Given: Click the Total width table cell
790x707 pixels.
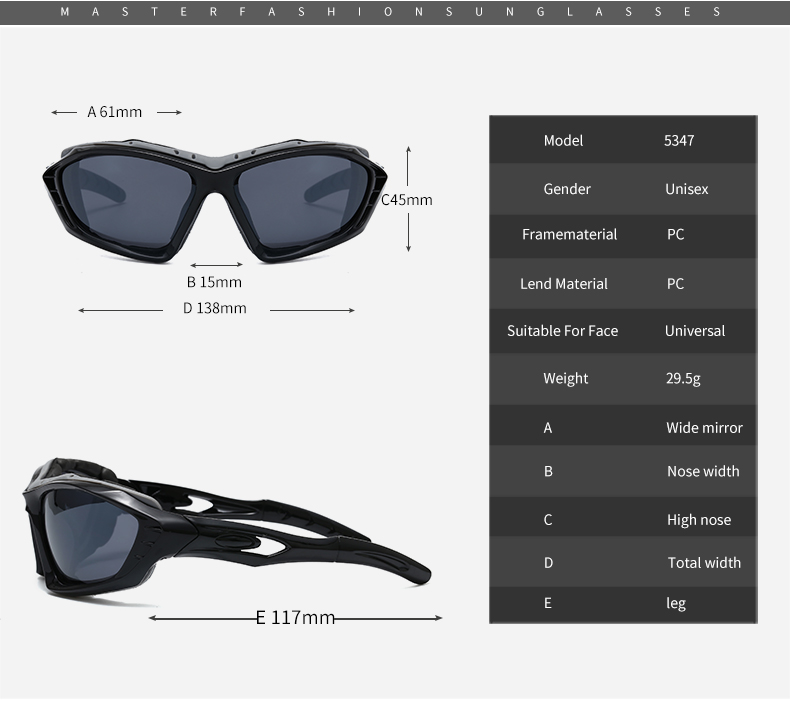Looking at the screenshot, I should [x=704, y=563].
